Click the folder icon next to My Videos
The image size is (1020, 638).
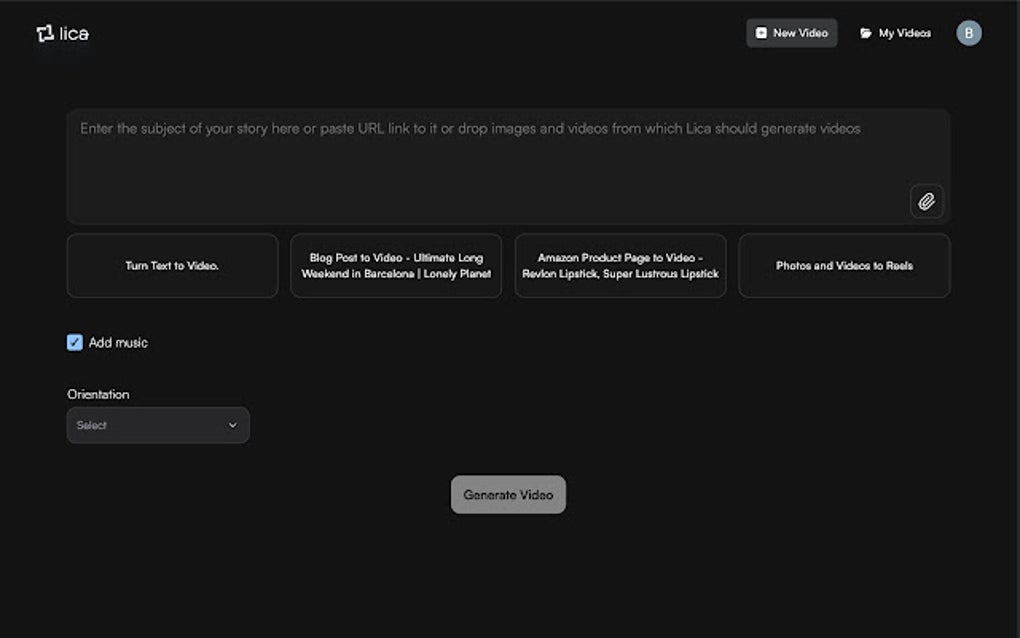tap(864, 32)
